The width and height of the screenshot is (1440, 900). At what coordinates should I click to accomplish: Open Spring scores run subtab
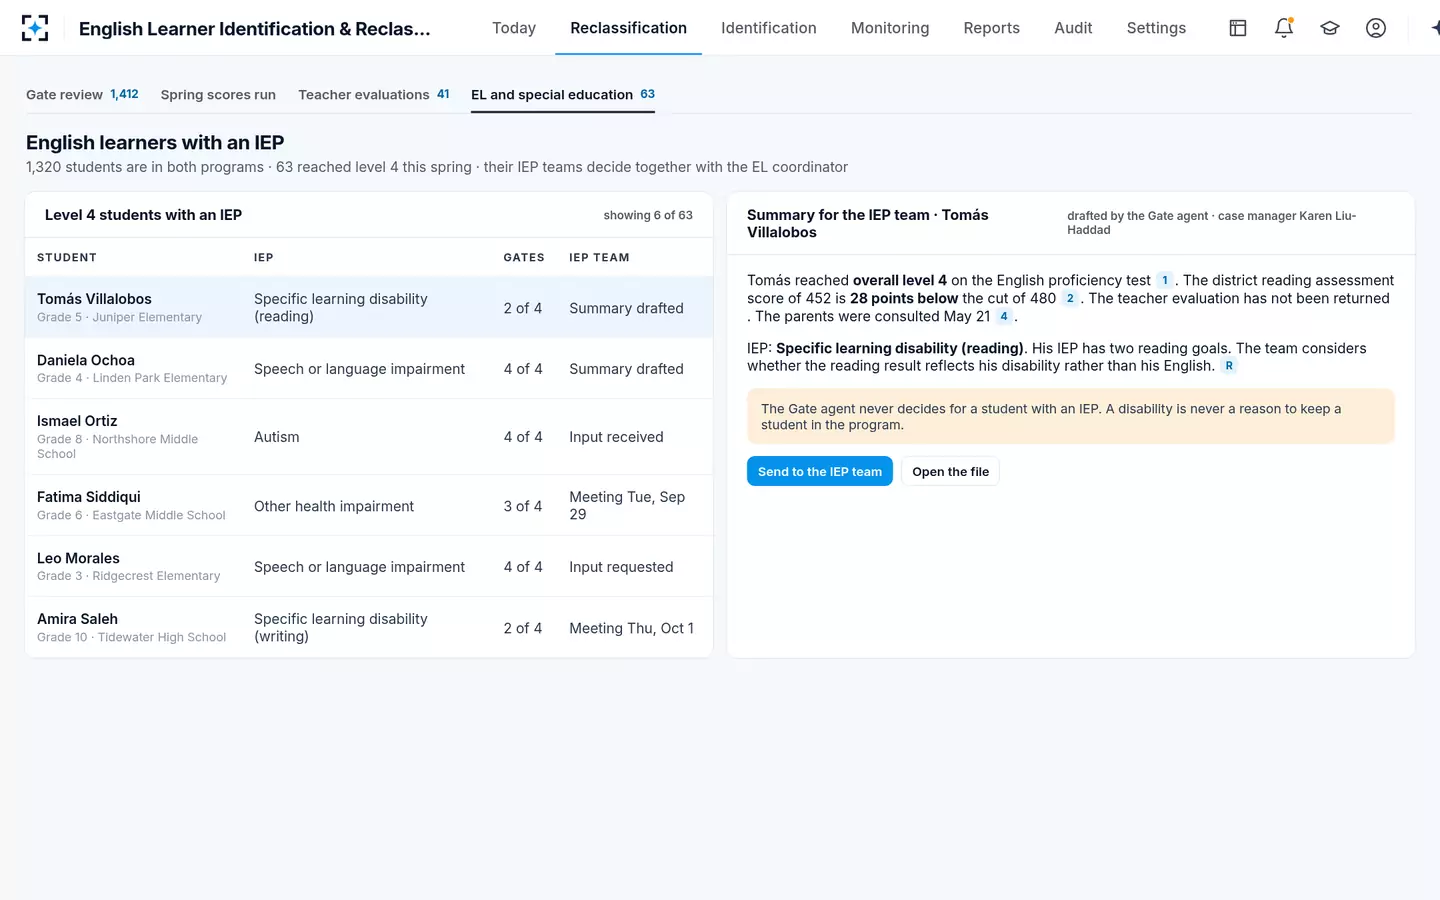(x=218, y=95)
